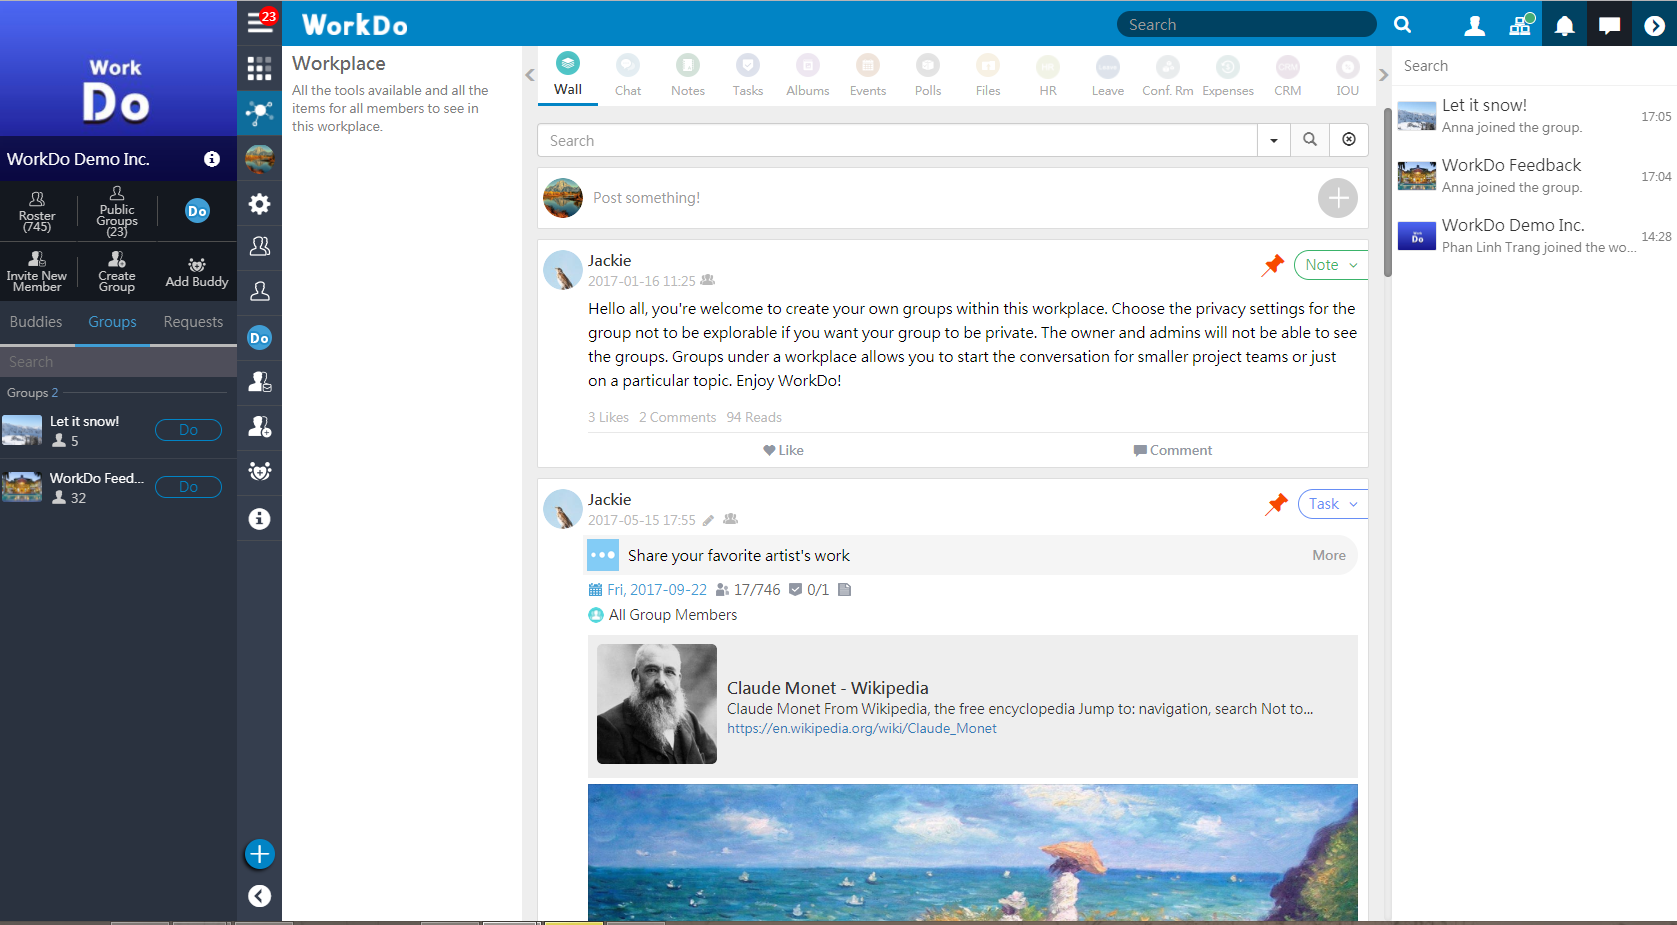Open WorkDo Demo Inc. chat in right panel
The width and height of the screenshot is (1677, 925).
1534,236
